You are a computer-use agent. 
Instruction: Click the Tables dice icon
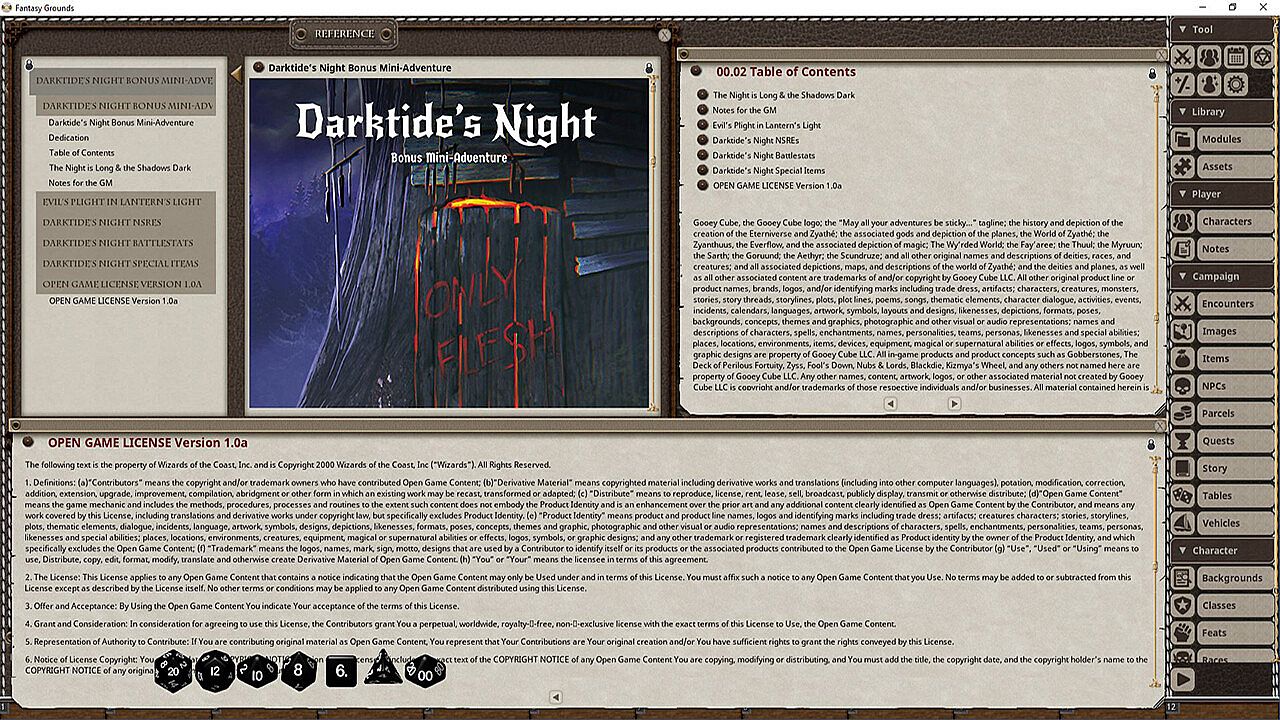tap(1183, 496)
